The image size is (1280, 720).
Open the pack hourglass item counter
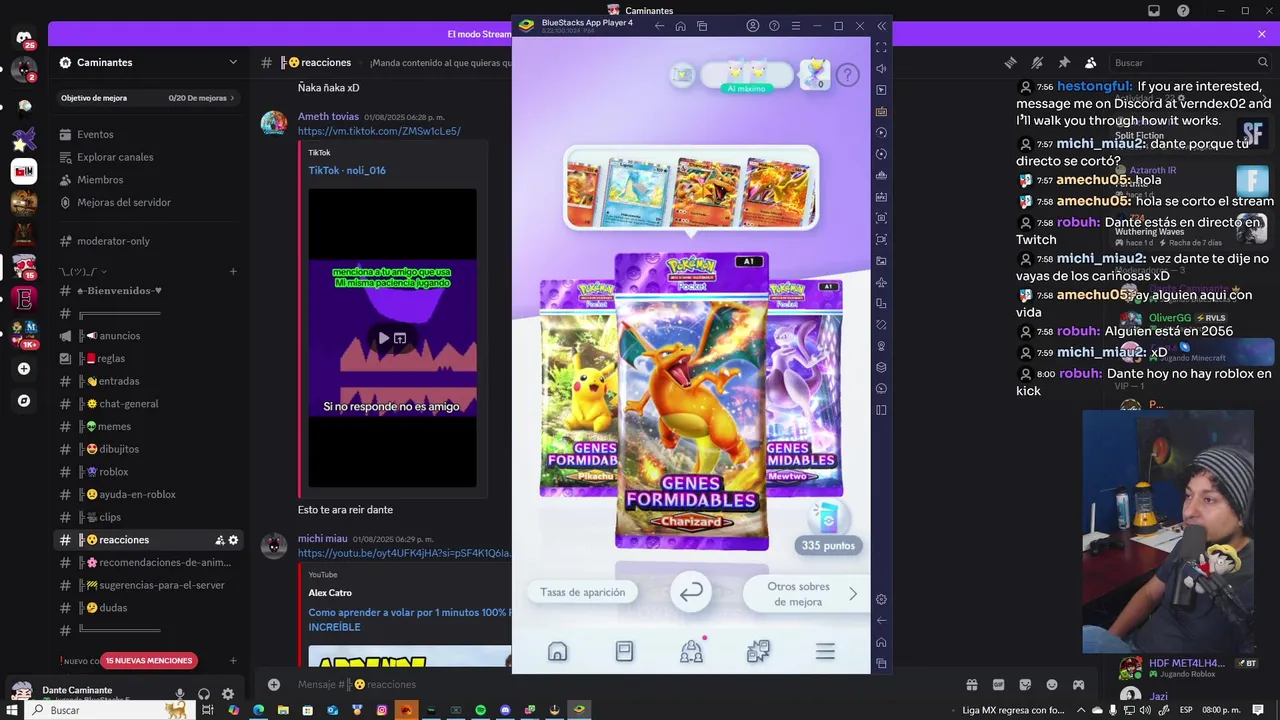[x=816, y=74]
